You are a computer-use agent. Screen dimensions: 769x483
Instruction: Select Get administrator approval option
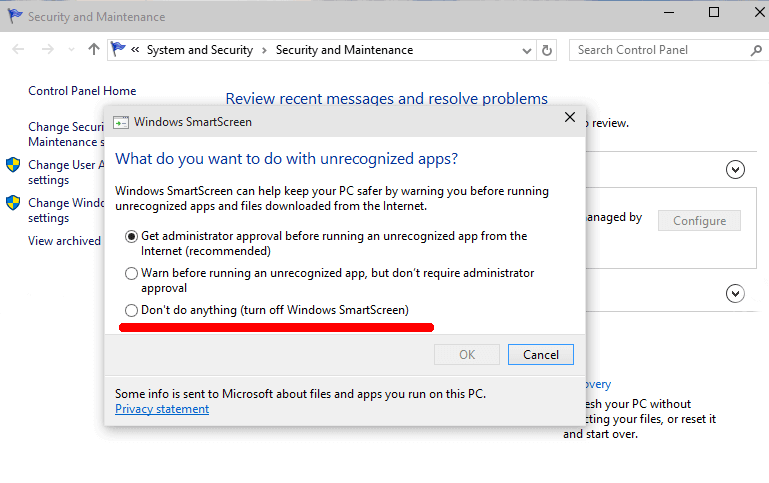click(131, 236)
